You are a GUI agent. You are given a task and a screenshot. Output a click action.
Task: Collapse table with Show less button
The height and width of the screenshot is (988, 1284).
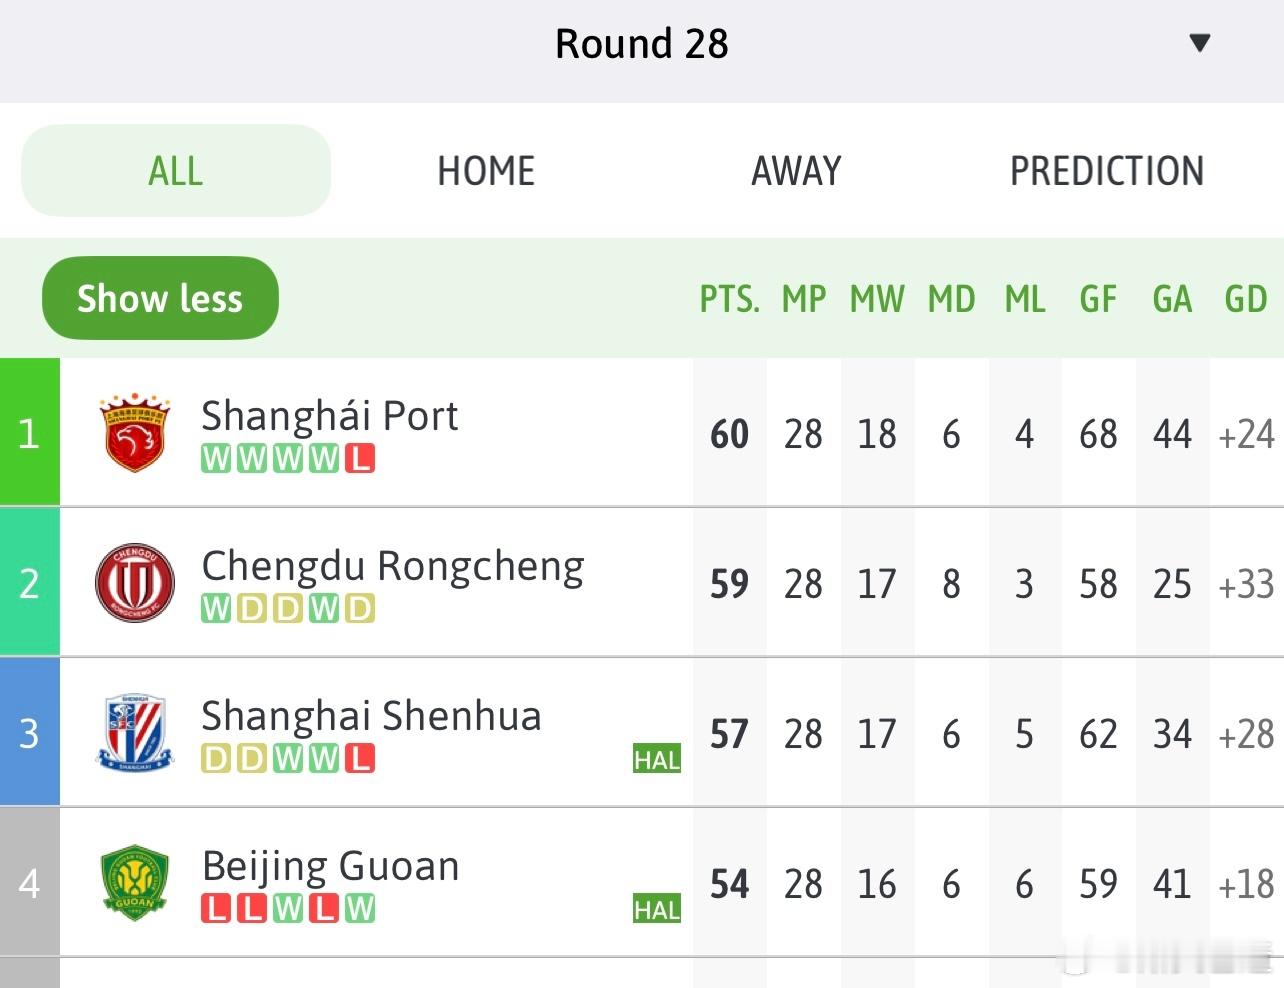pos(160,298)
